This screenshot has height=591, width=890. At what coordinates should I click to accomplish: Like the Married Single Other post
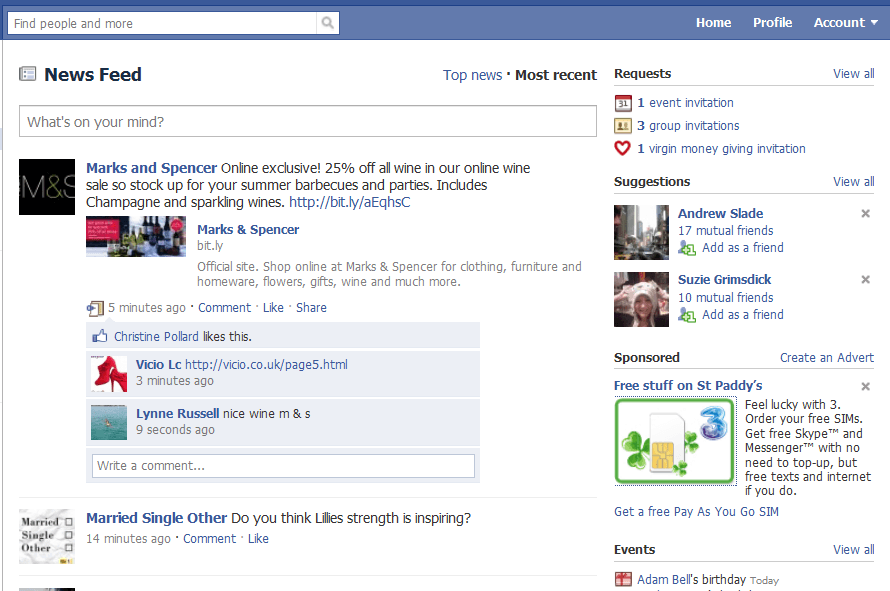tap(258, 539)
